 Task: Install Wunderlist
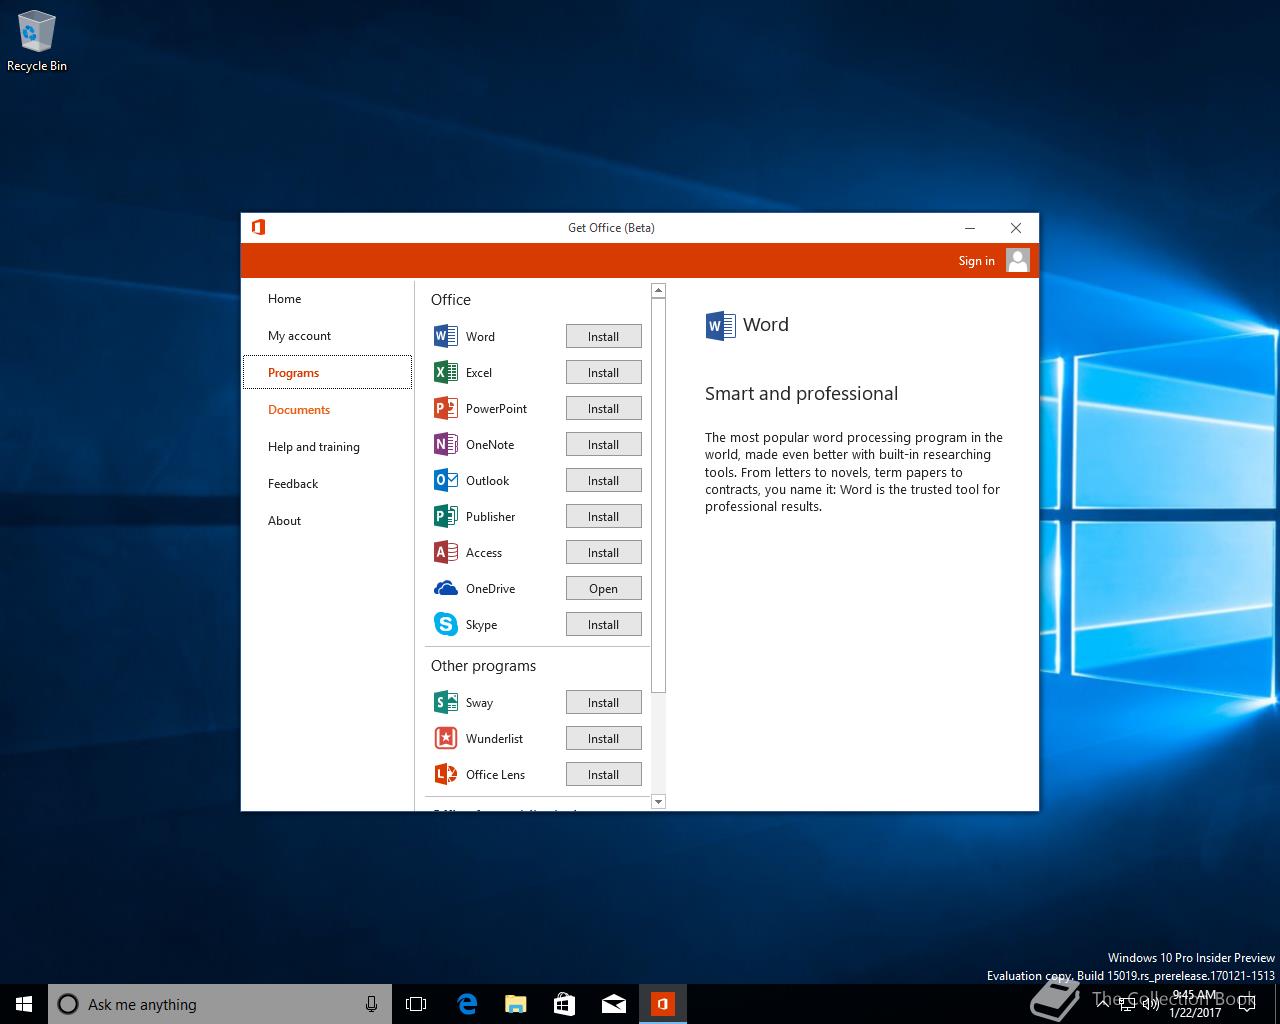coord(603,739)
